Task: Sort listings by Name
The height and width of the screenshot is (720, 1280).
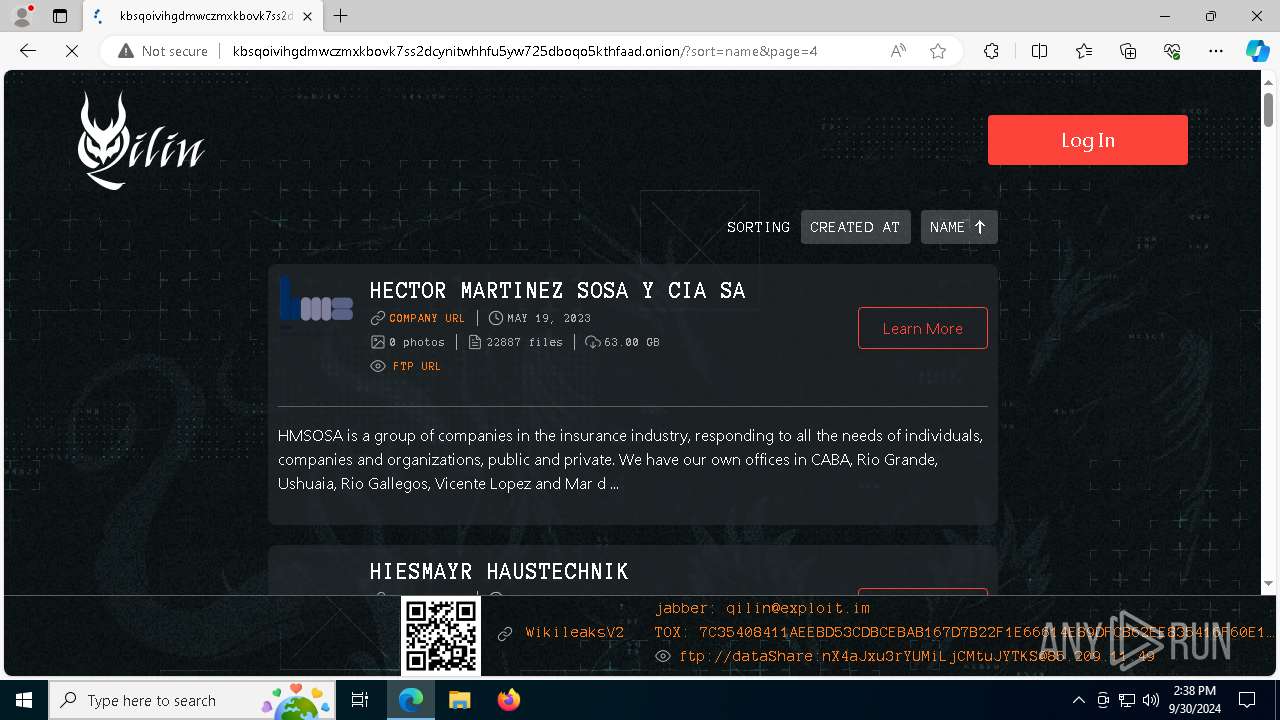Action: pos(958,227)
